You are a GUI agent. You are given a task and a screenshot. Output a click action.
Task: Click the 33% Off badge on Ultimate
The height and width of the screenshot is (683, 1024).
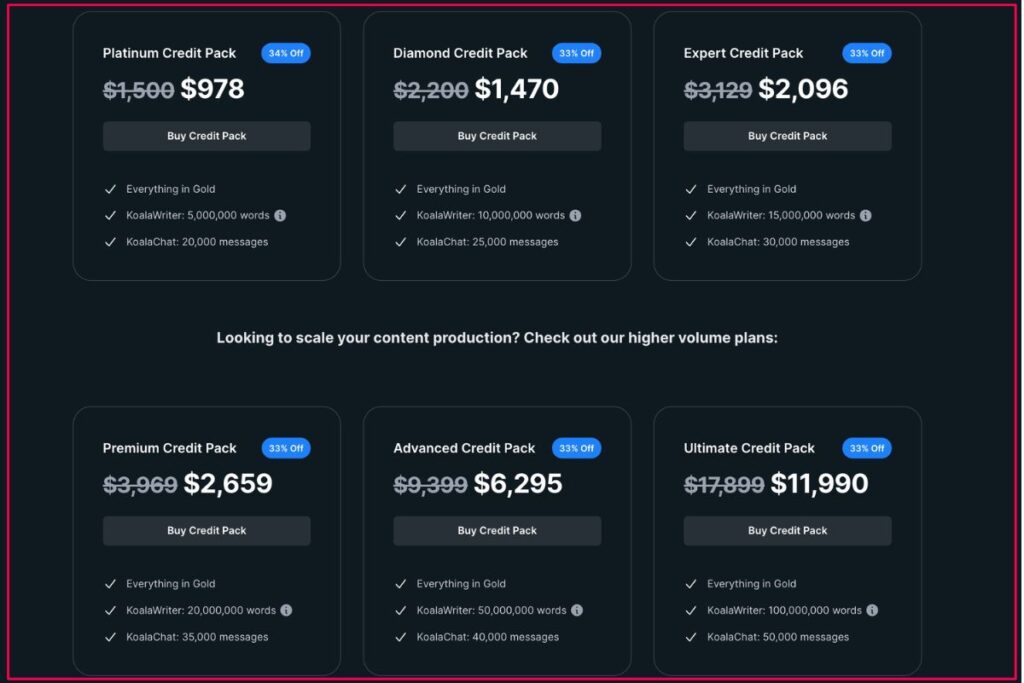pos(867,448)
